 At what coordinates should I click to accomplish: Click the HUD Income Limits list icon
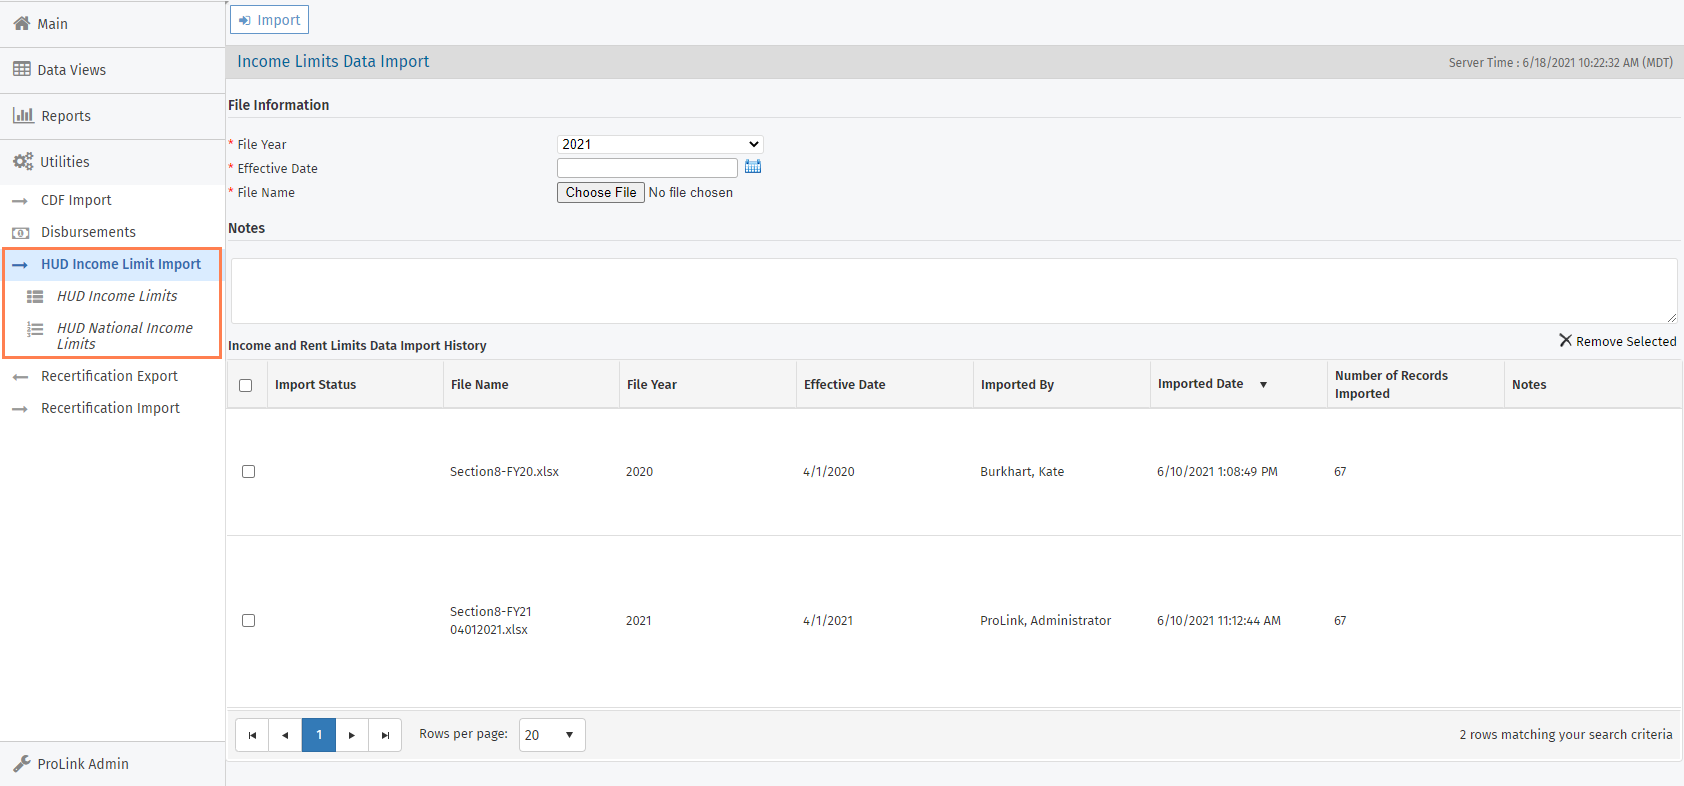[x=35, y=297]
